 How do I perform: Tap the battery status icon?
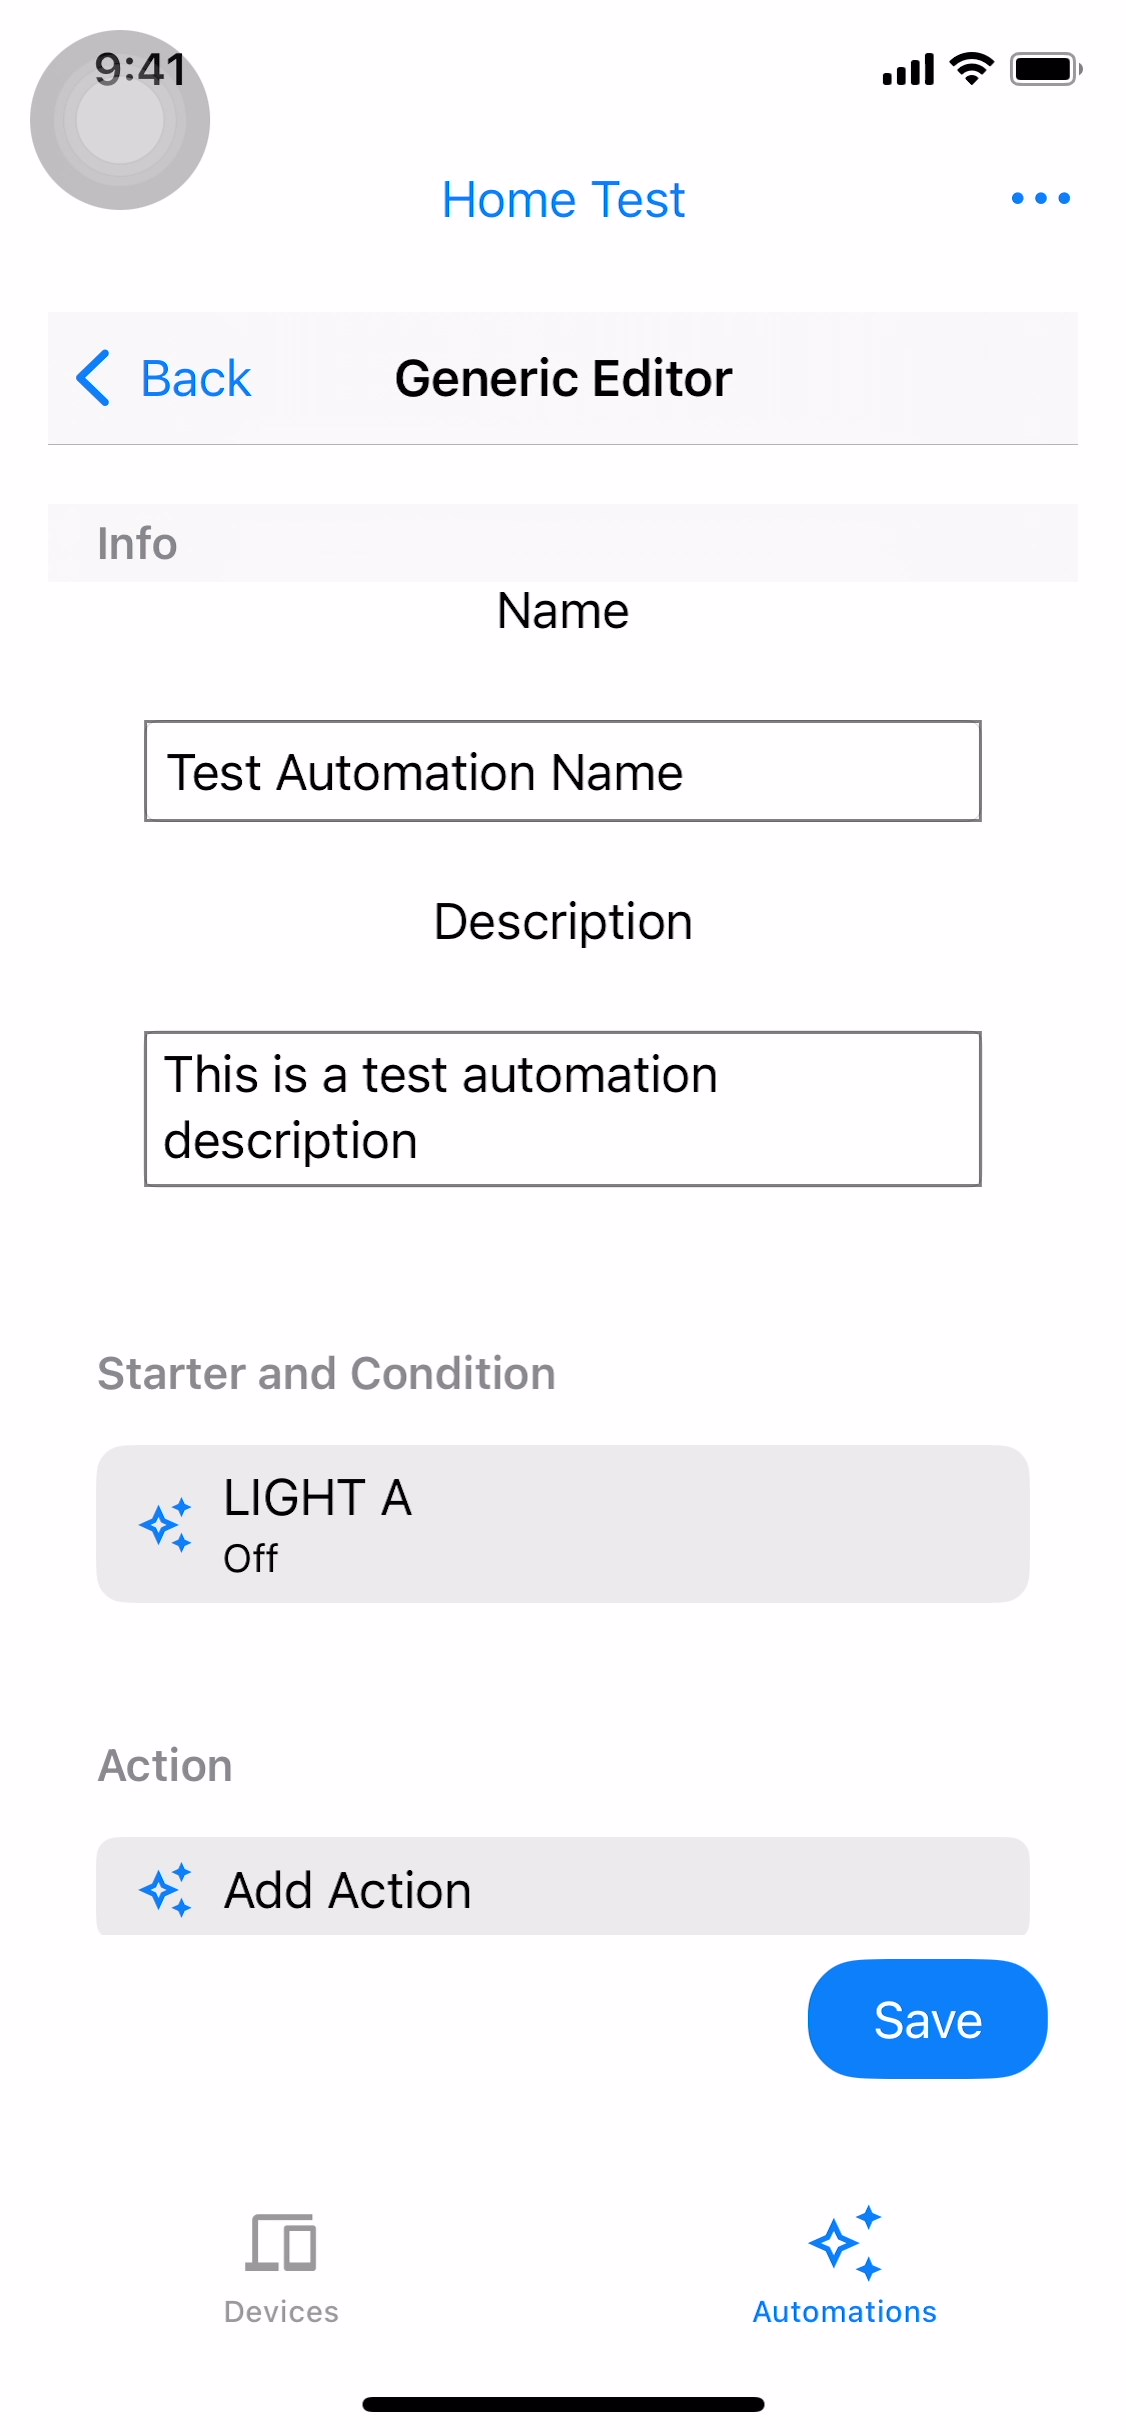coord(1045,69)
